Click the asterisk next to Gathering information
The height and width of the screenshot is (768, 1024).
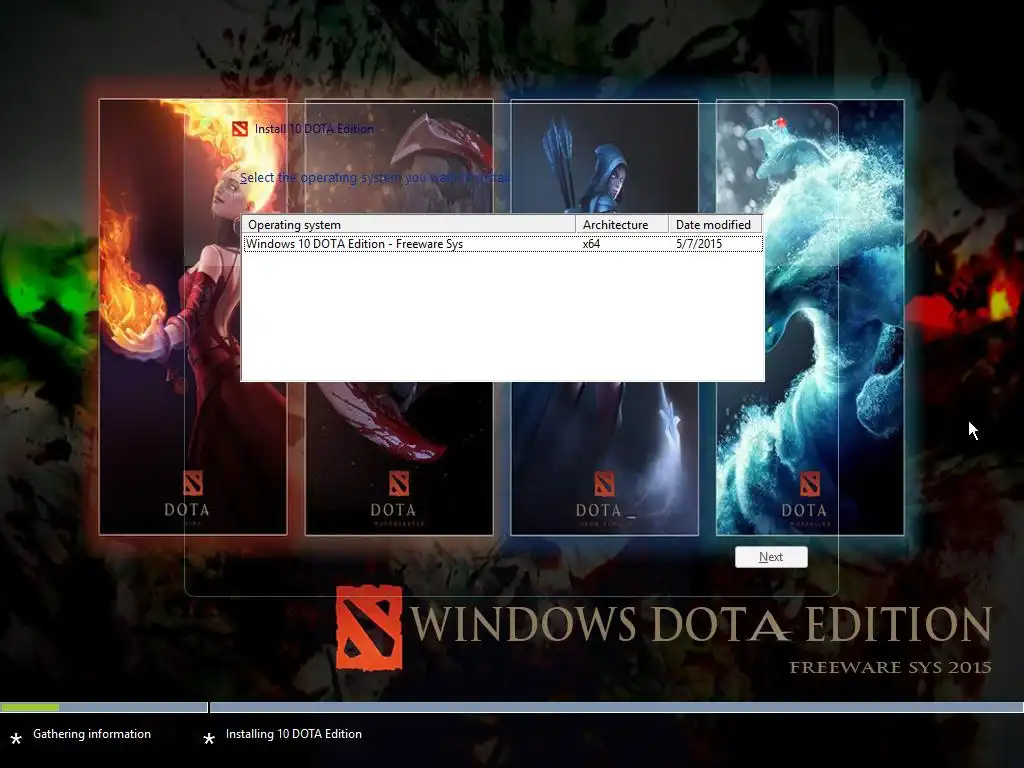tap(16, 739)
